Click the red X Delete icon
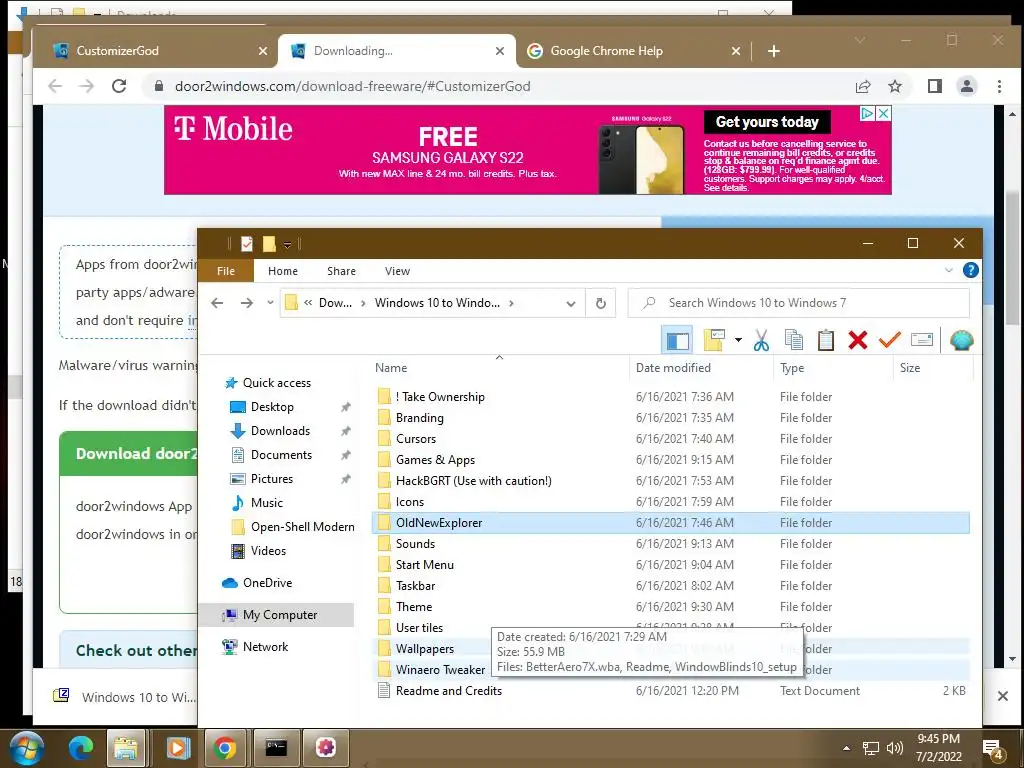Screen dimensions: 1024x768 pos(857,340)
